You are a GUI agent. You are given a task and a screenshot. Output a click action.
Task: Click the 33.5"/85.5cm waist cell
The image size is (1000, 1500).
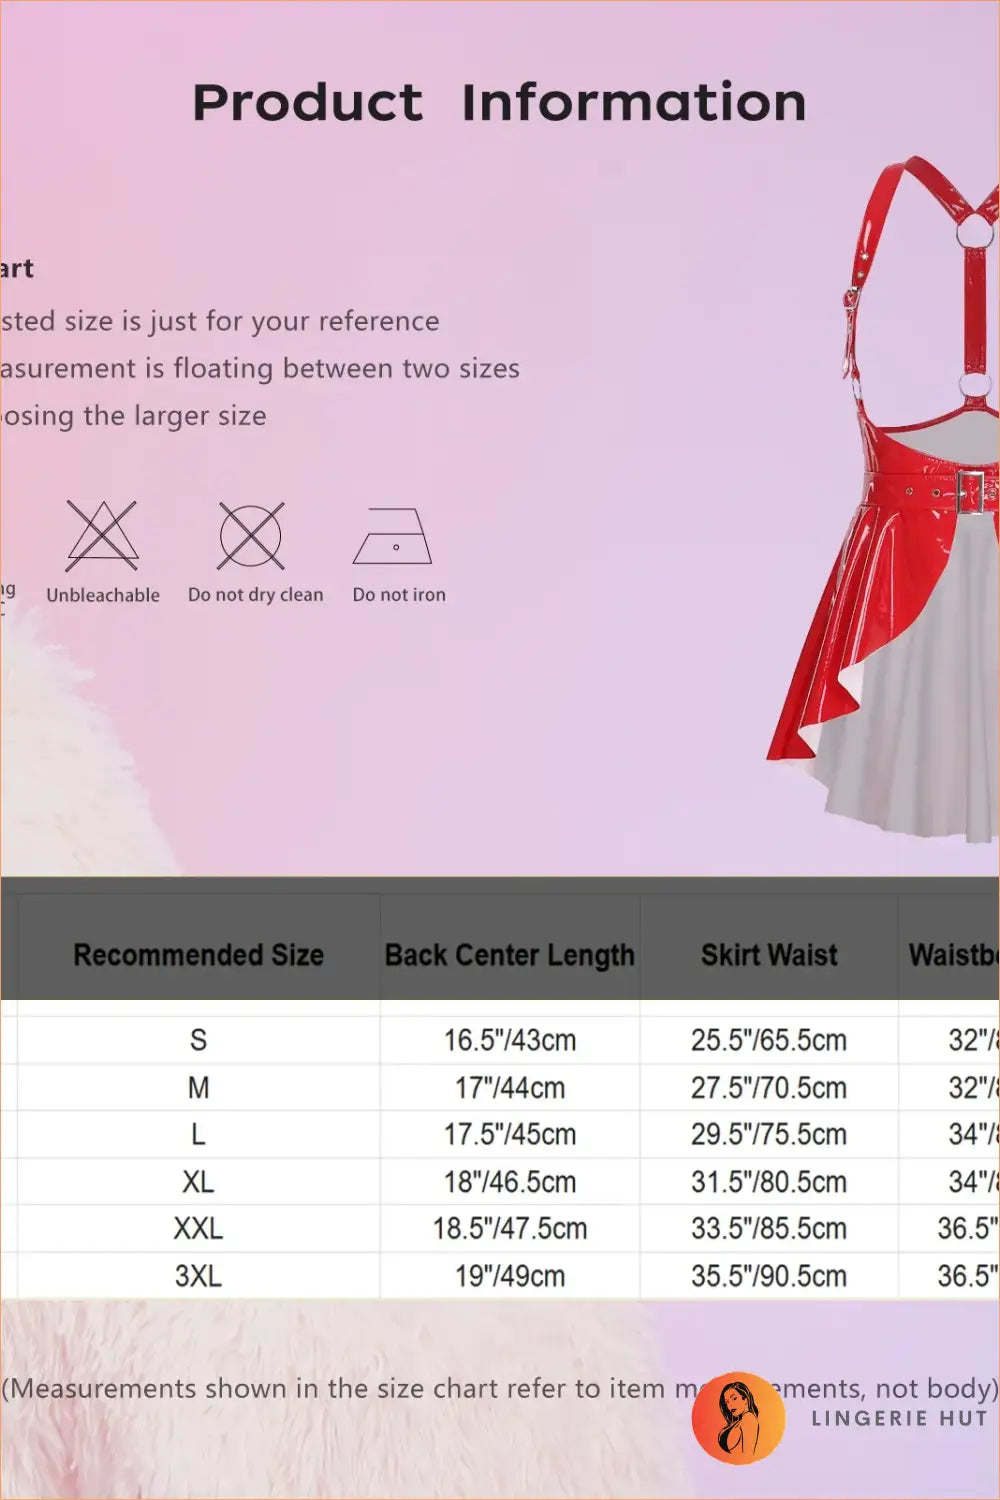pos(769,1228)
